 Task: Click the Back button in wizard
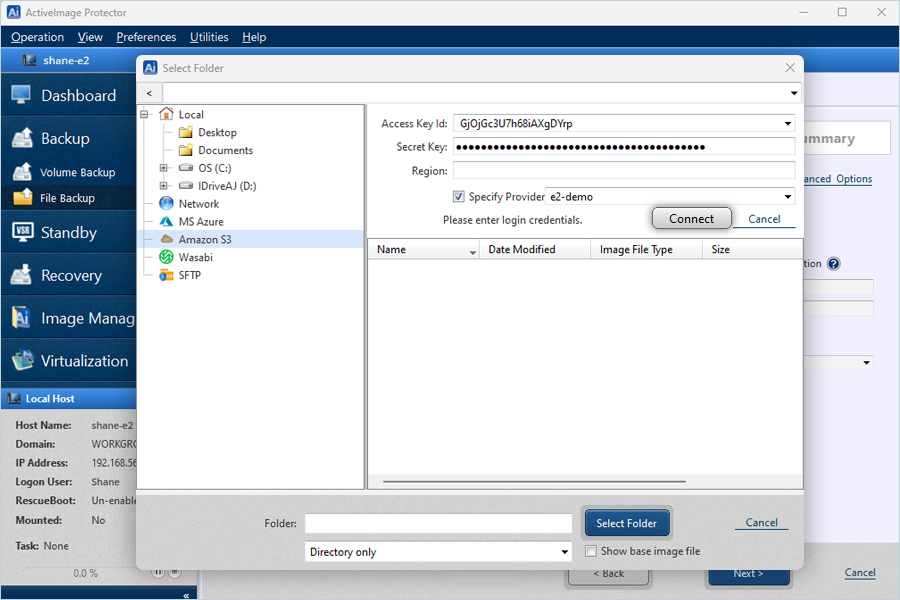click(x=608, y=574)
